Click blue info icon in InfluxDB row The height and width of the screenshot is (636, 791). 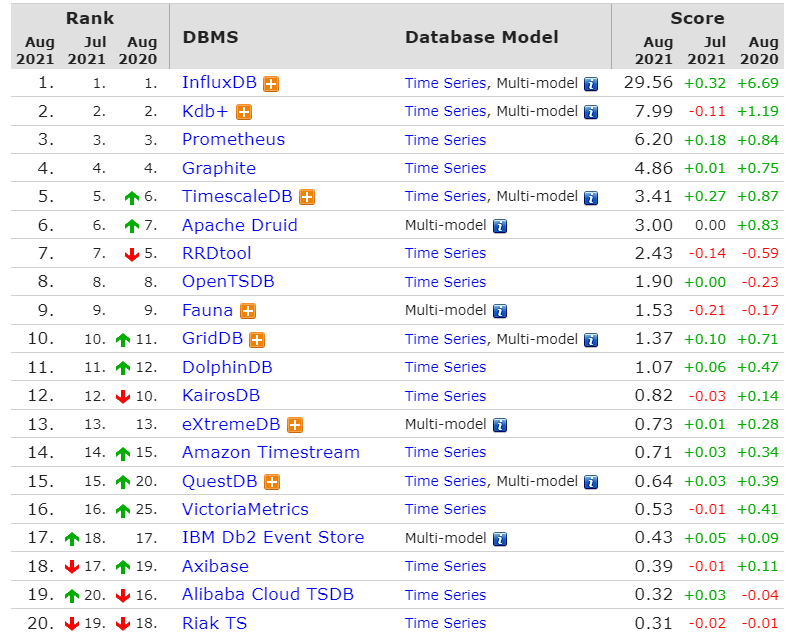[591, 84]
